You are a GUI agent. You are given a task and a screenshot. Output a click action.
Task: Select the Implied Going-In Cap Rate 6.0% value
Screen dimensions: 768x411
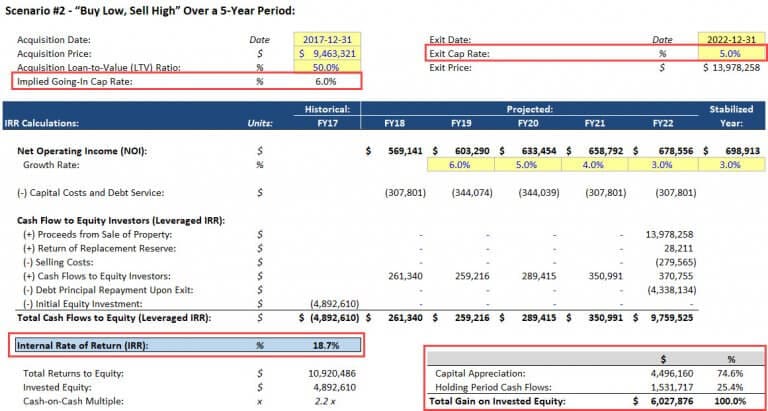click(326, 82)
